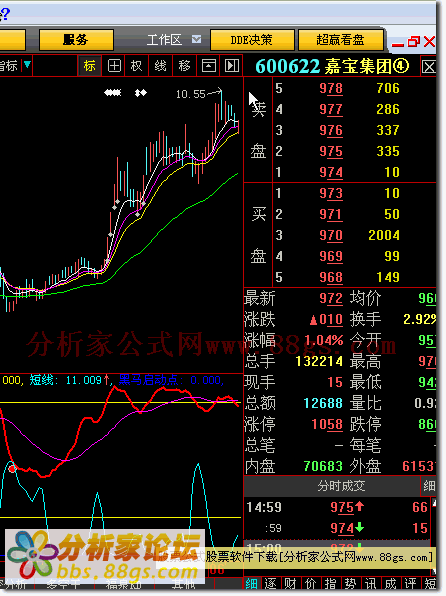Click the crosshair grid toolbar icon
Image resolution: width=446 pixels, height=596 pixels.
[x=114, y=66]
